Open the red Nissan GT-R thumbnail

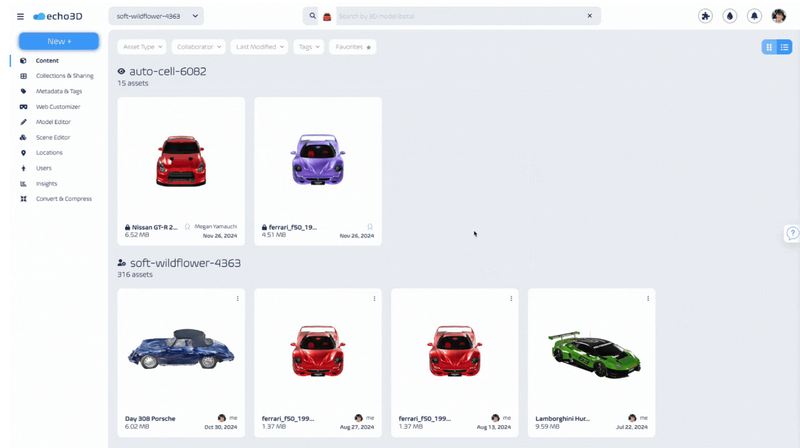tap(181, 160)
